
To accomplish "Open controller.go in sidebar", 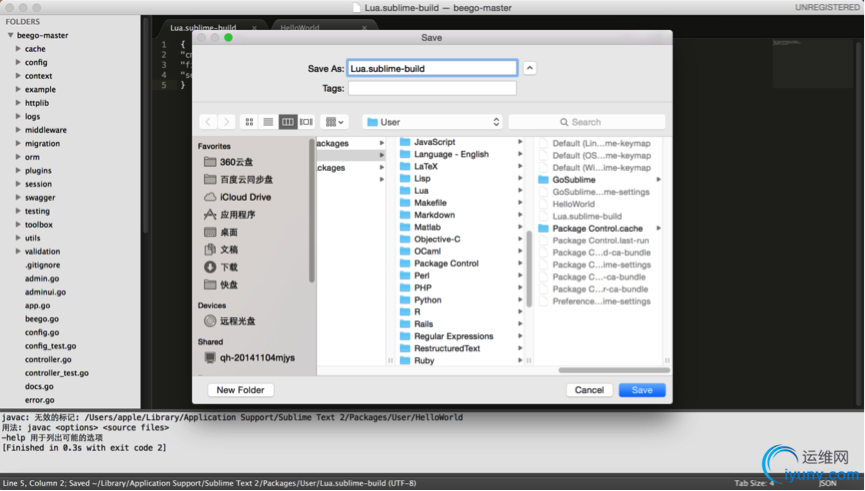I will click(48, 359).
